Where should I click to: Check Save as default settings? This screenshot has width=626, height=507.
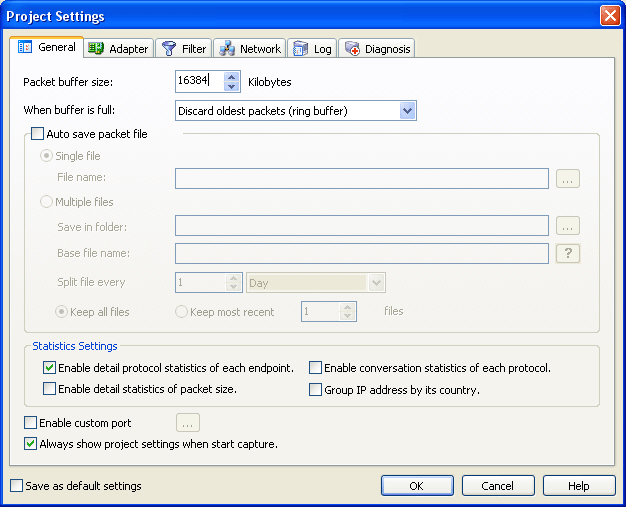(16, 486)
